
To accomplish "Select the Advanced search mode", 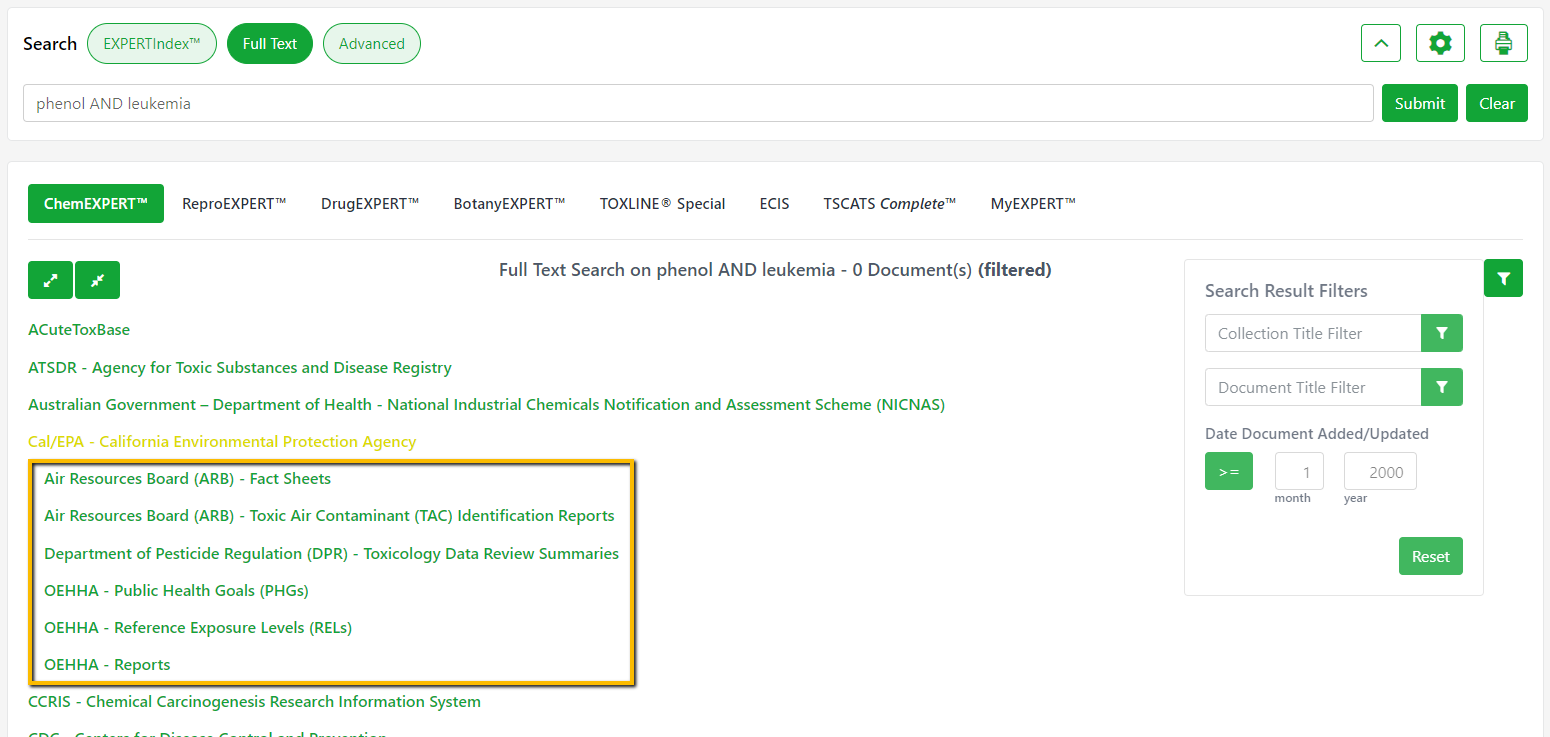I will click(x=371, y=44).
